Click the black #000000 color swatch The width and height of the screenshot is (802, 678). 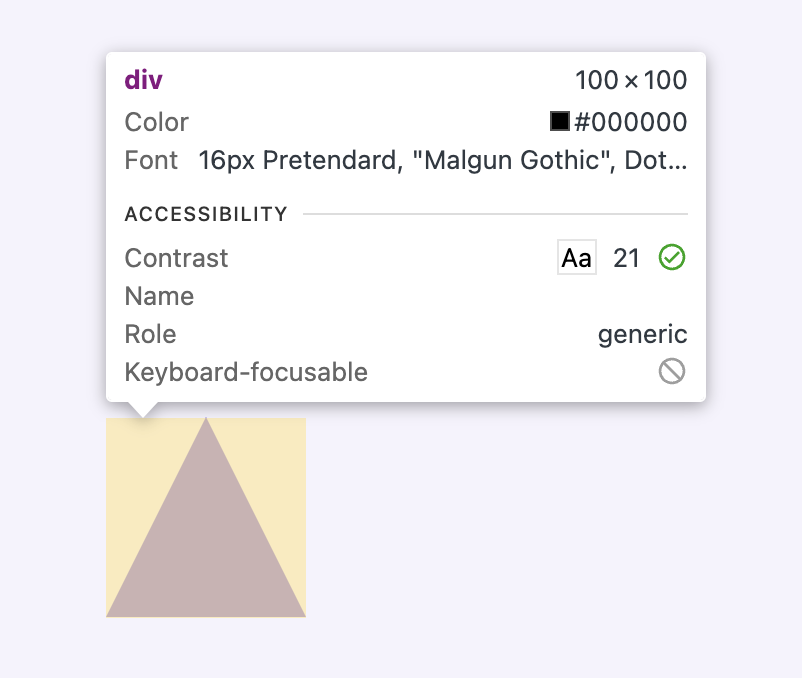coord(560,121)
